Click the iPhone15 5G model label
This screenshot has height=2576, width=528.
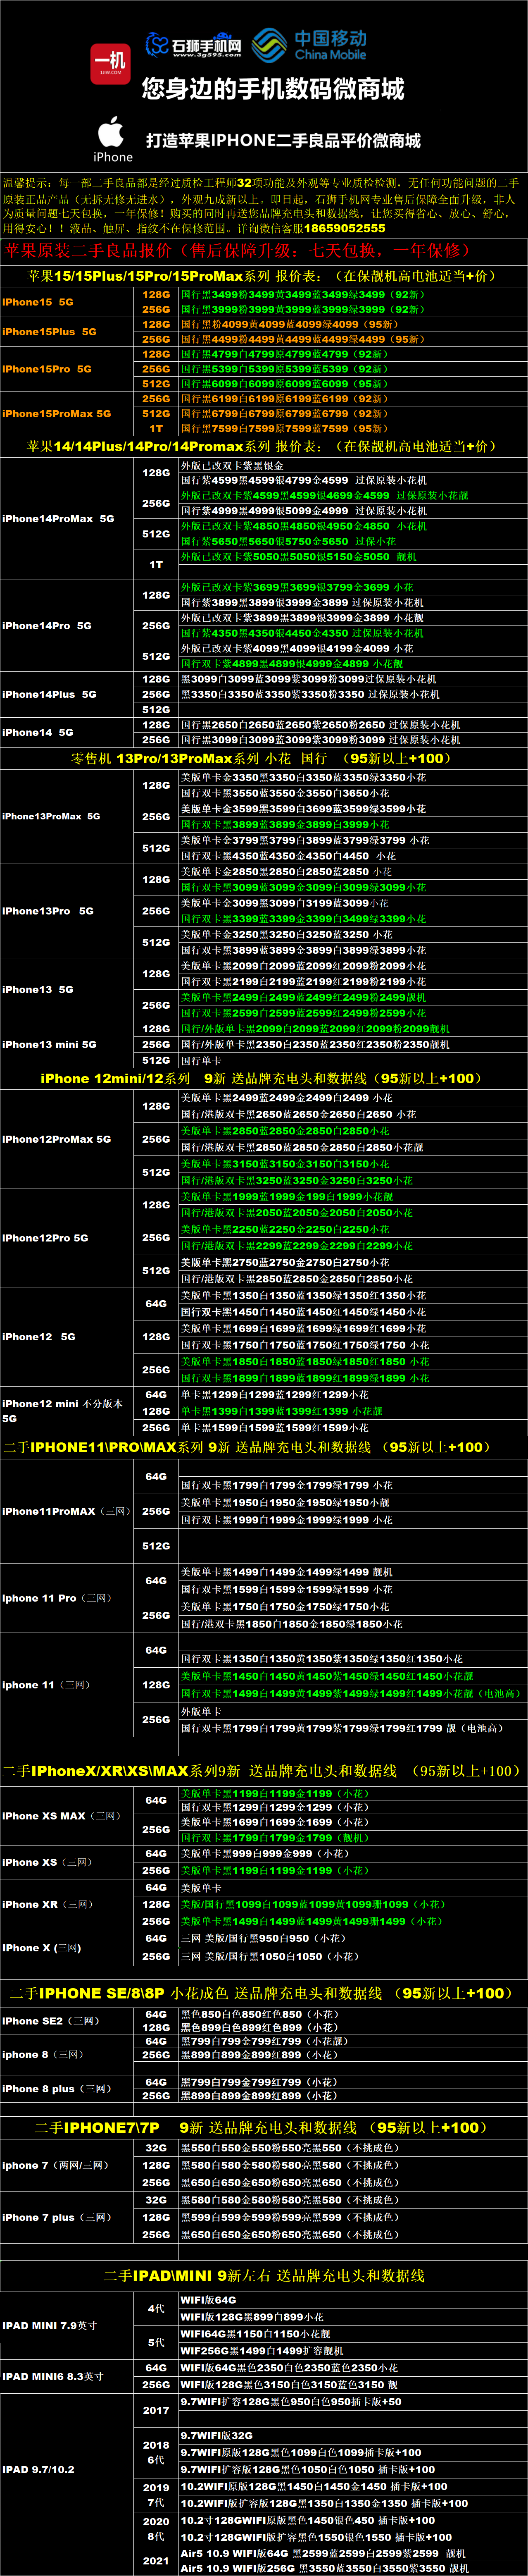pyautogui.click(x=38, y=302)
